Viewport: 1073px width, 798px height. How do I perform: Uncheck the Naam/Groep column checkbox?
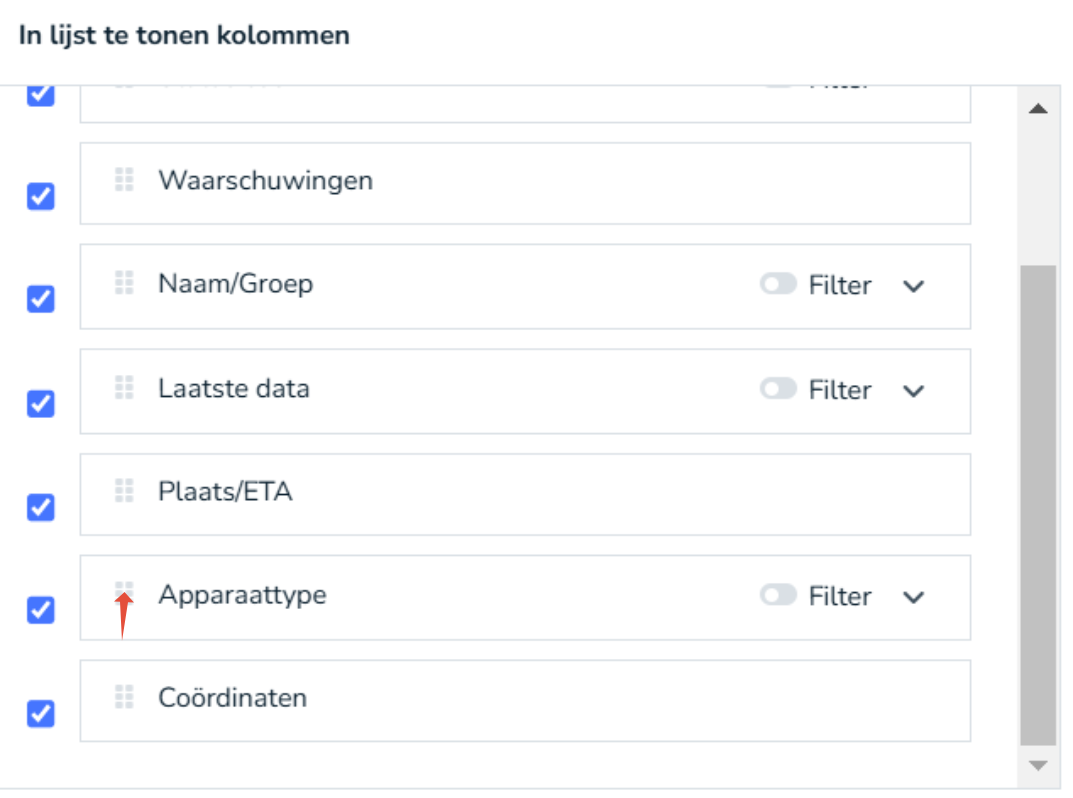[x=41, y=299]
